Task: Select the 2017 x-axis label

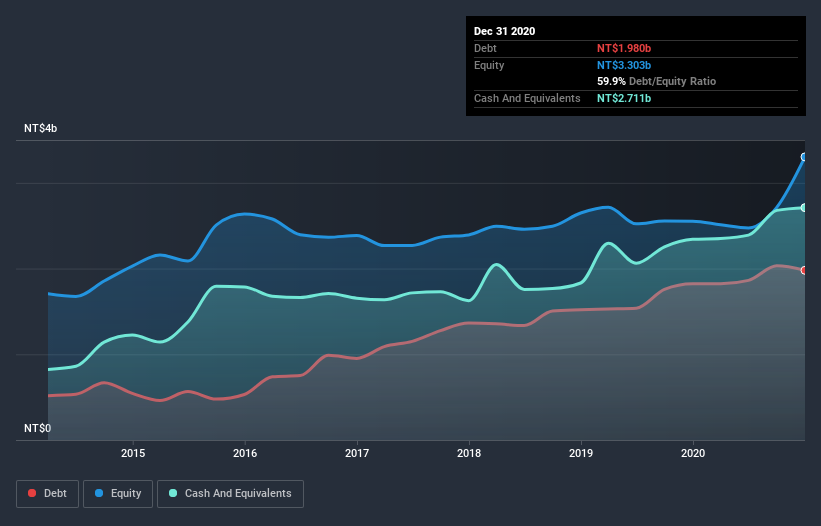Action: point(357,453)
